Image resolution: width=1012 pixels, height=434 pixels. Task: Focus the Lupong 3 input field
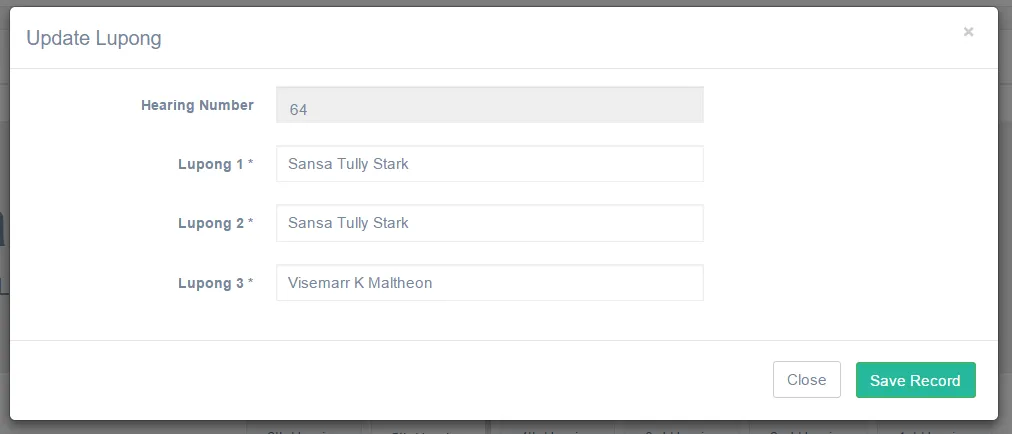coord(489,283)
